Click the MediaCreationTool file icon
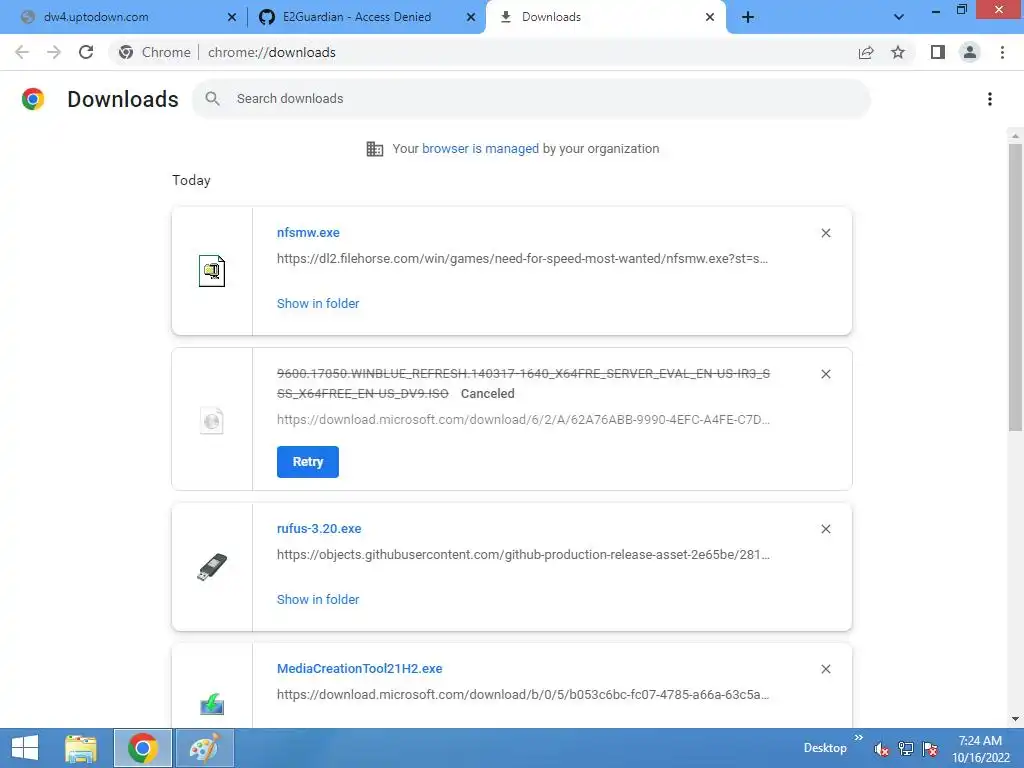 [212, 705]
